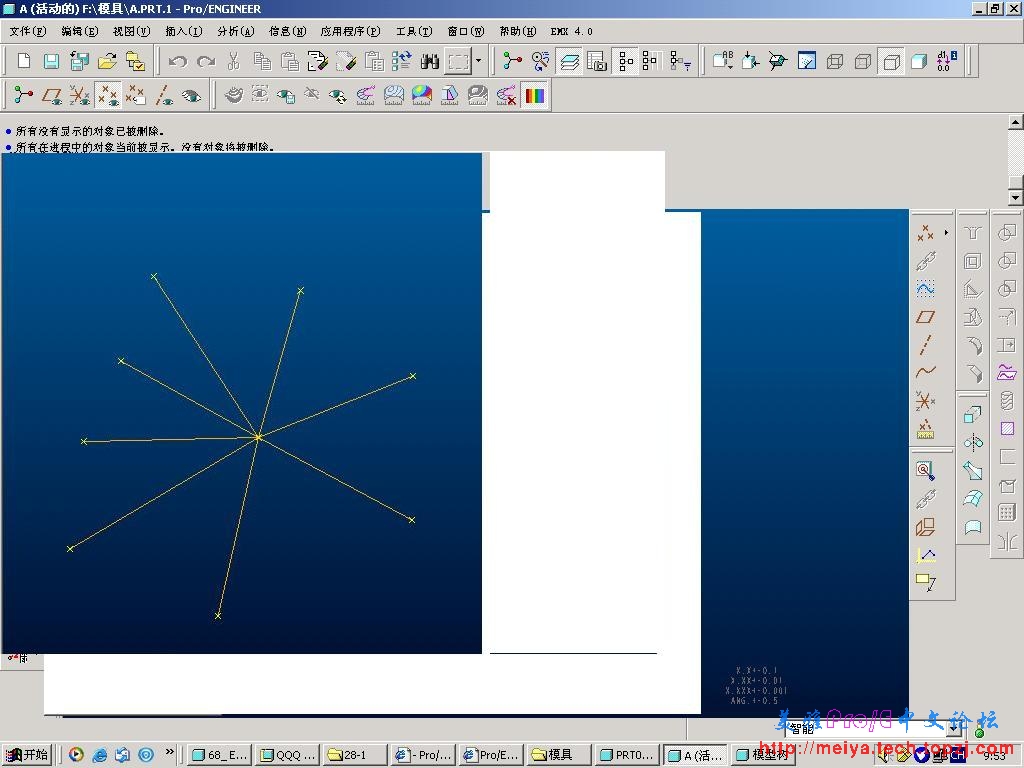1024x768 pixels.
Task: Open the datum point tool flyout arrow
Action: (x=946, y=232)
